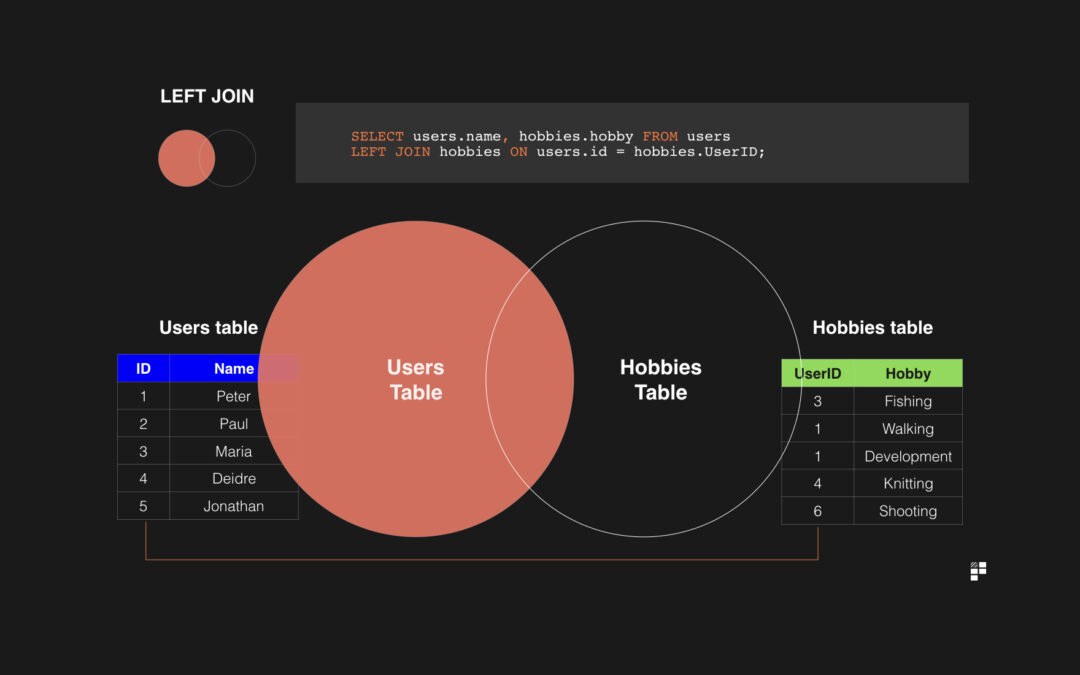
Task: Select the "Jonathan" cell
Action: pos(233,506)
